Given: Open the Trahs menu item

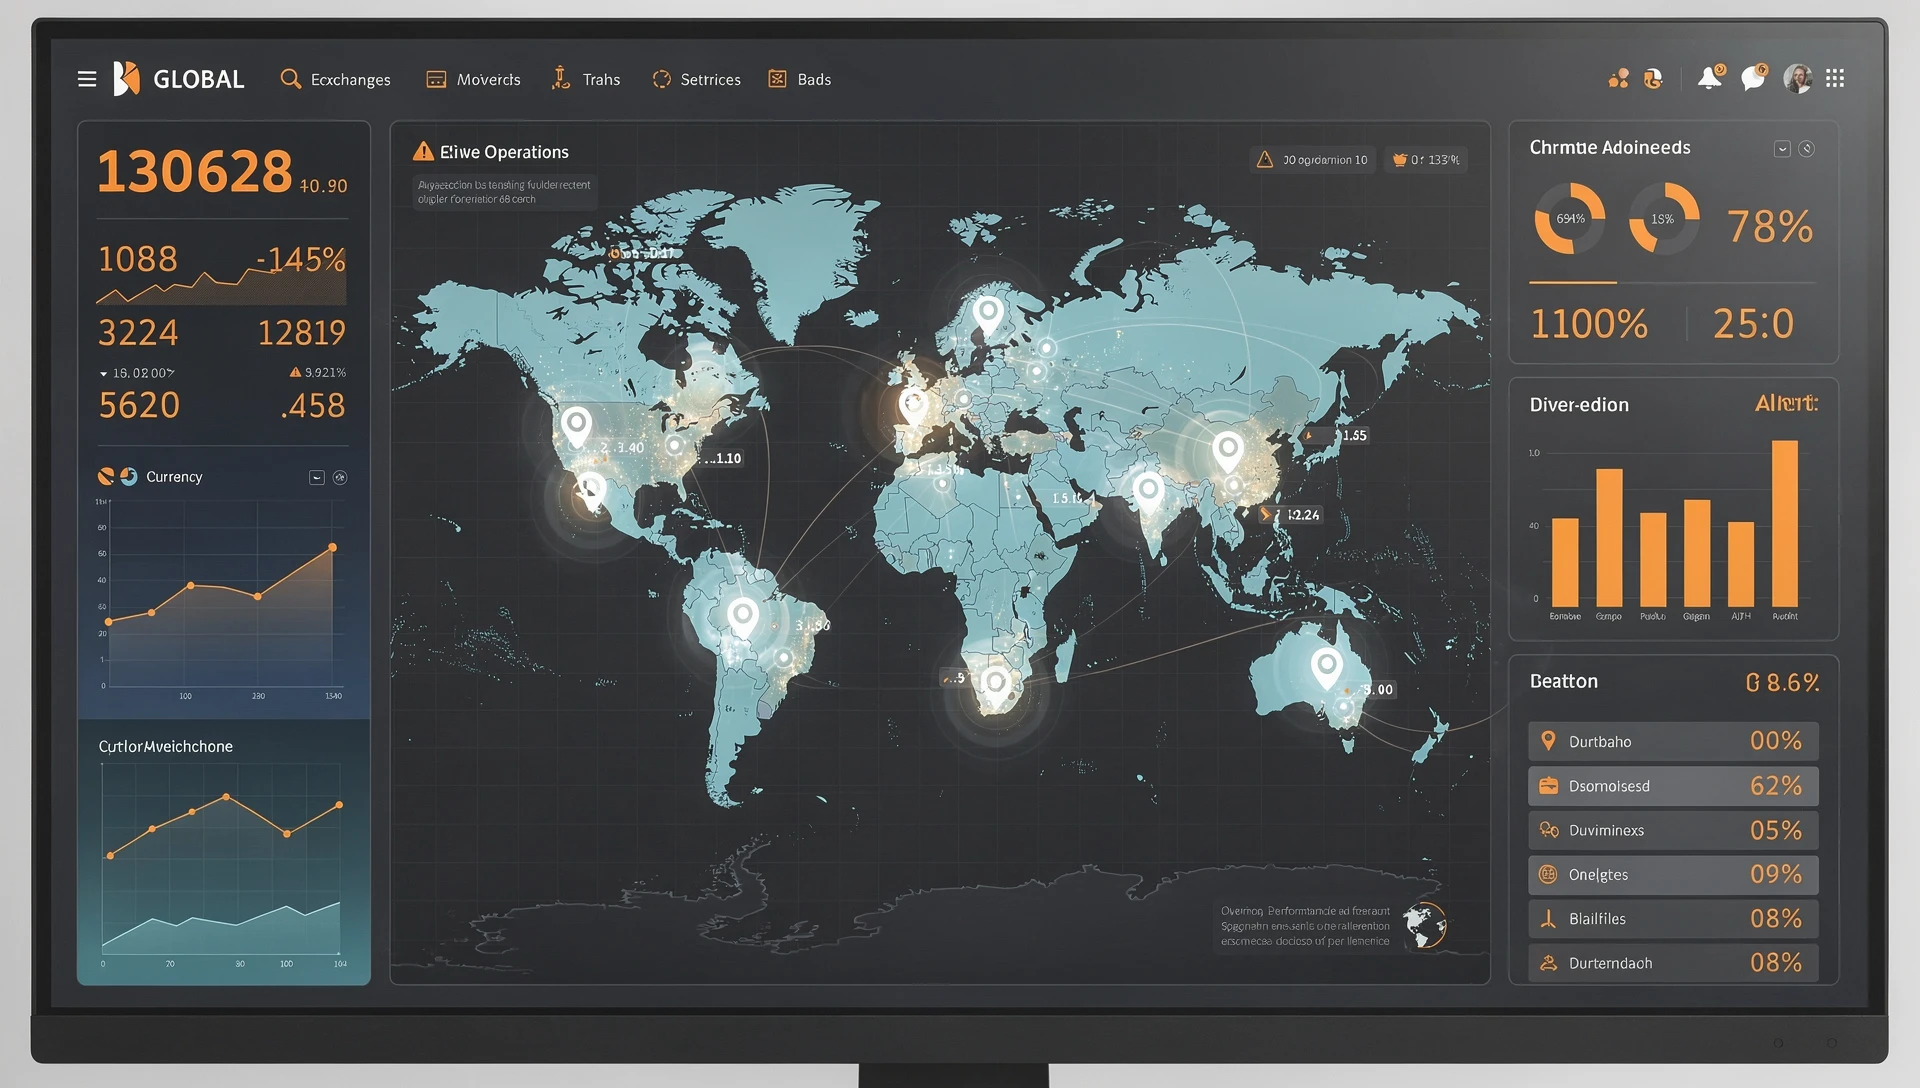Looking at the screenshot, I should (586, 79).
